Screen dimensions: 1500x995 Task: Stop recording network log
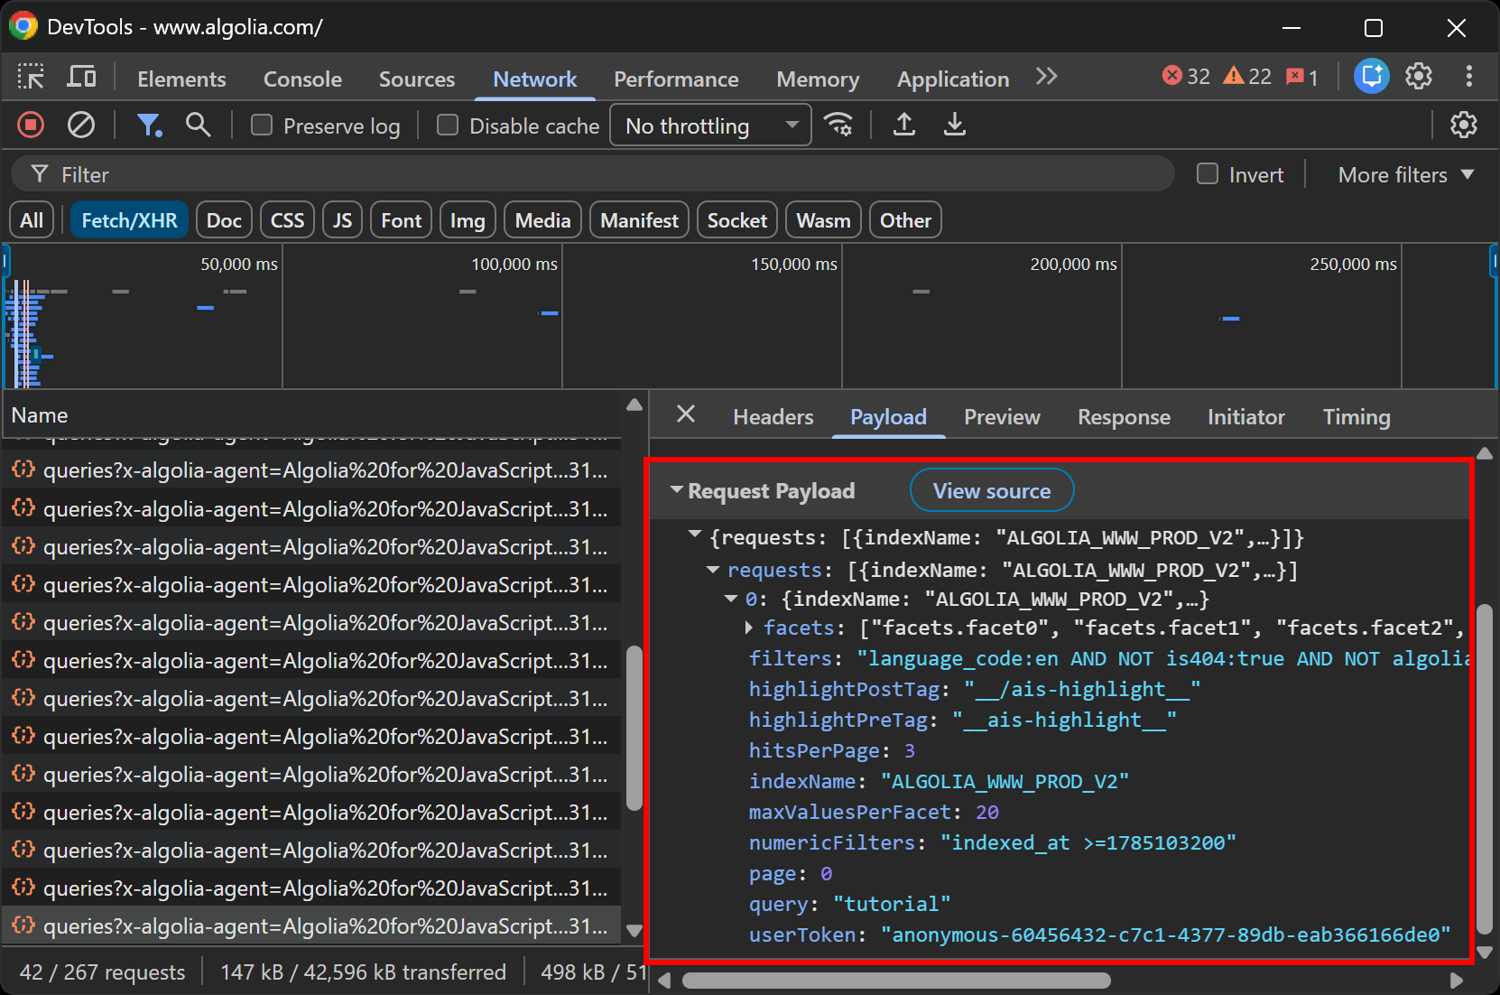[x=31, y=125]
